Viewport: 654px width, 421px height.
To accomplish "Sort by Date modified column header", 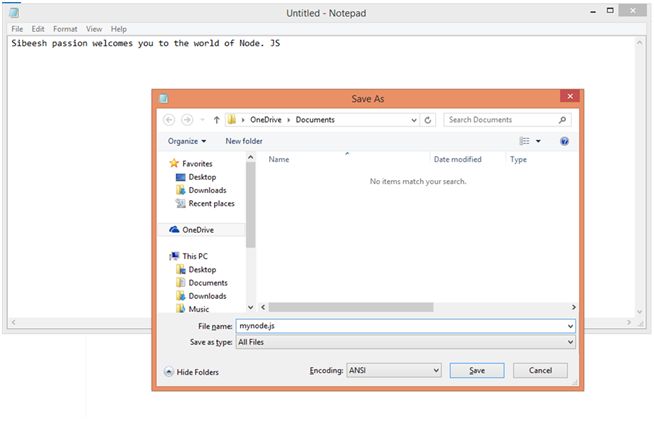I will [457, 159].
